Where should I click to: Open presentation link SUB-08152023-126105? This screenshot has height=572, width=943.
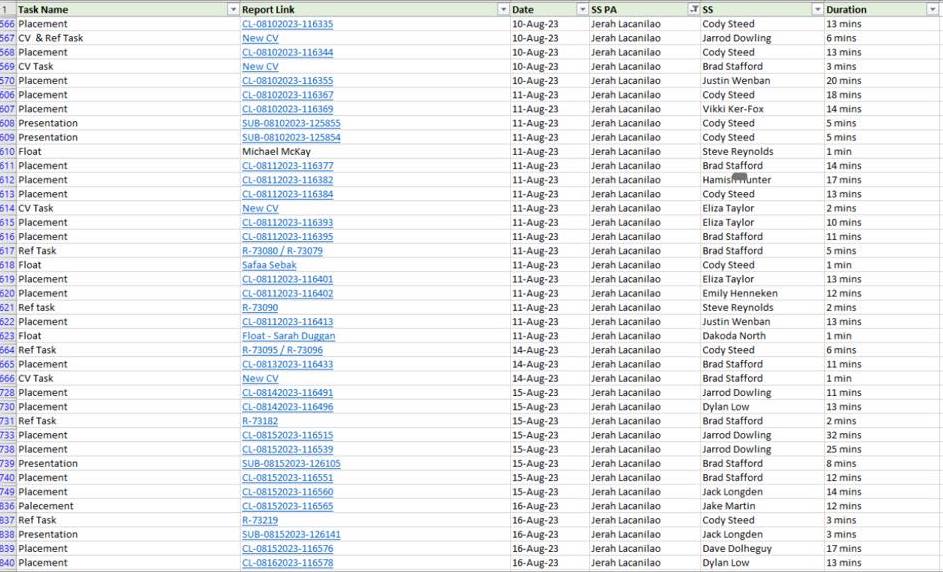pyautogui.click(x=291, y=464)
